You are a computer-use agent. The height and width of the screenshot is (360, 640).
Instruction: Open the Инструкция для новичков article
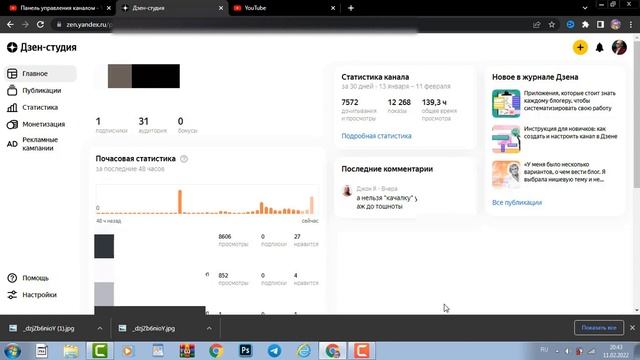click(x=570, y=133)
